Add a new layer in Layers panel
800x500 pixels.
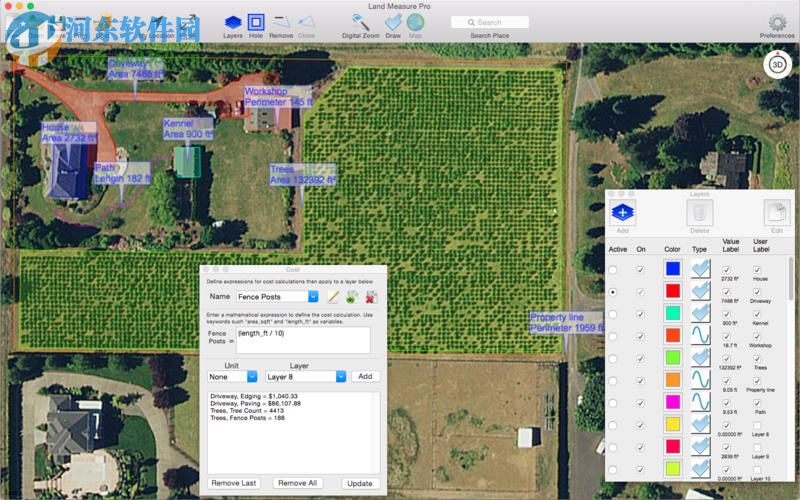pyautogui.click(x=622, y=212)
